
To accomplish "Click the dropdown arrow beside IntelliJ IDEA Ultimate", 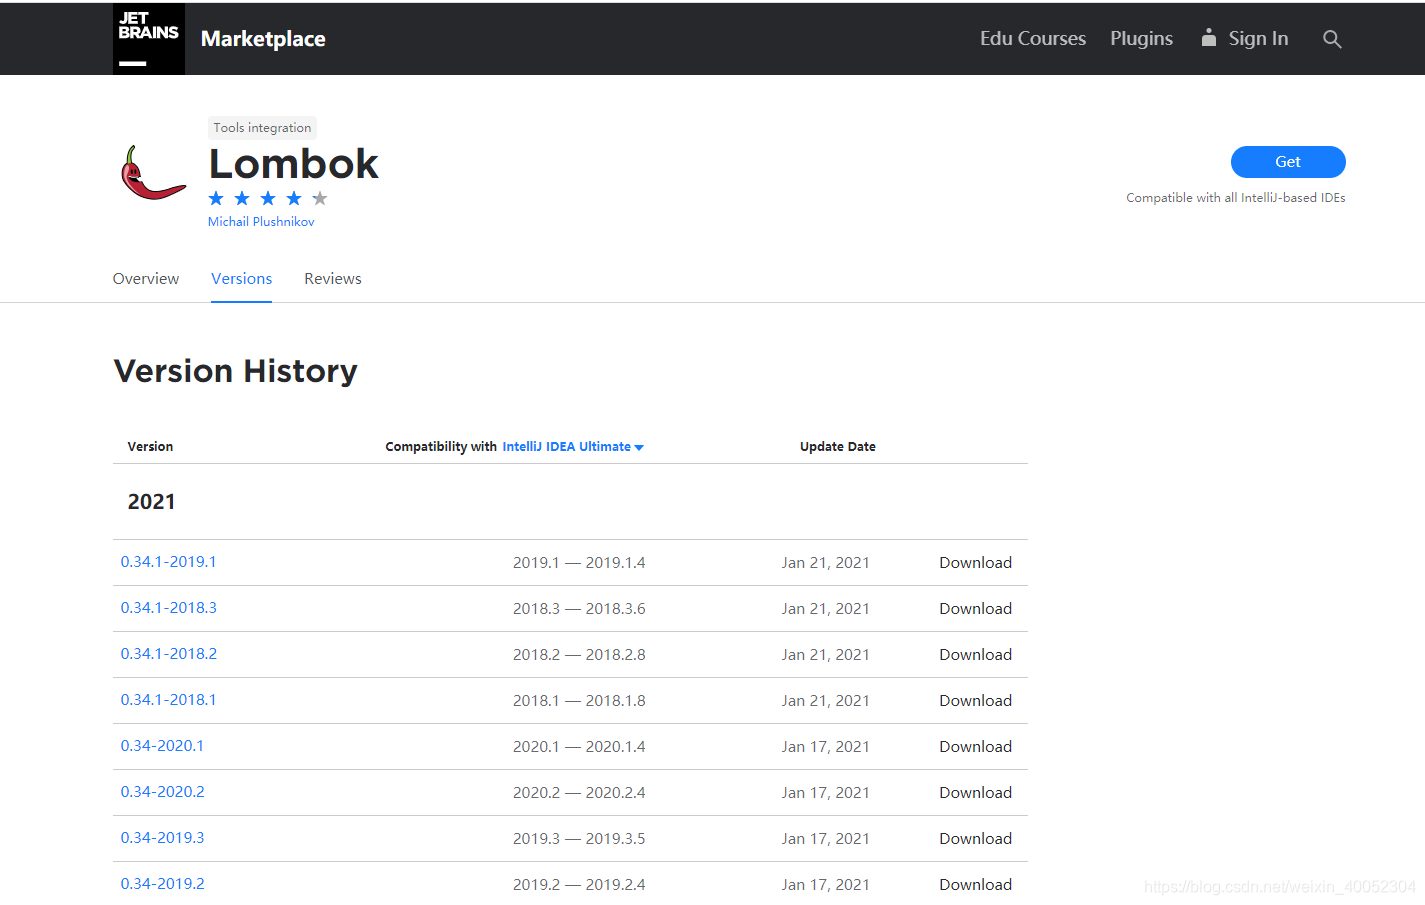I will pyautogui.click(x=639, y=447).
